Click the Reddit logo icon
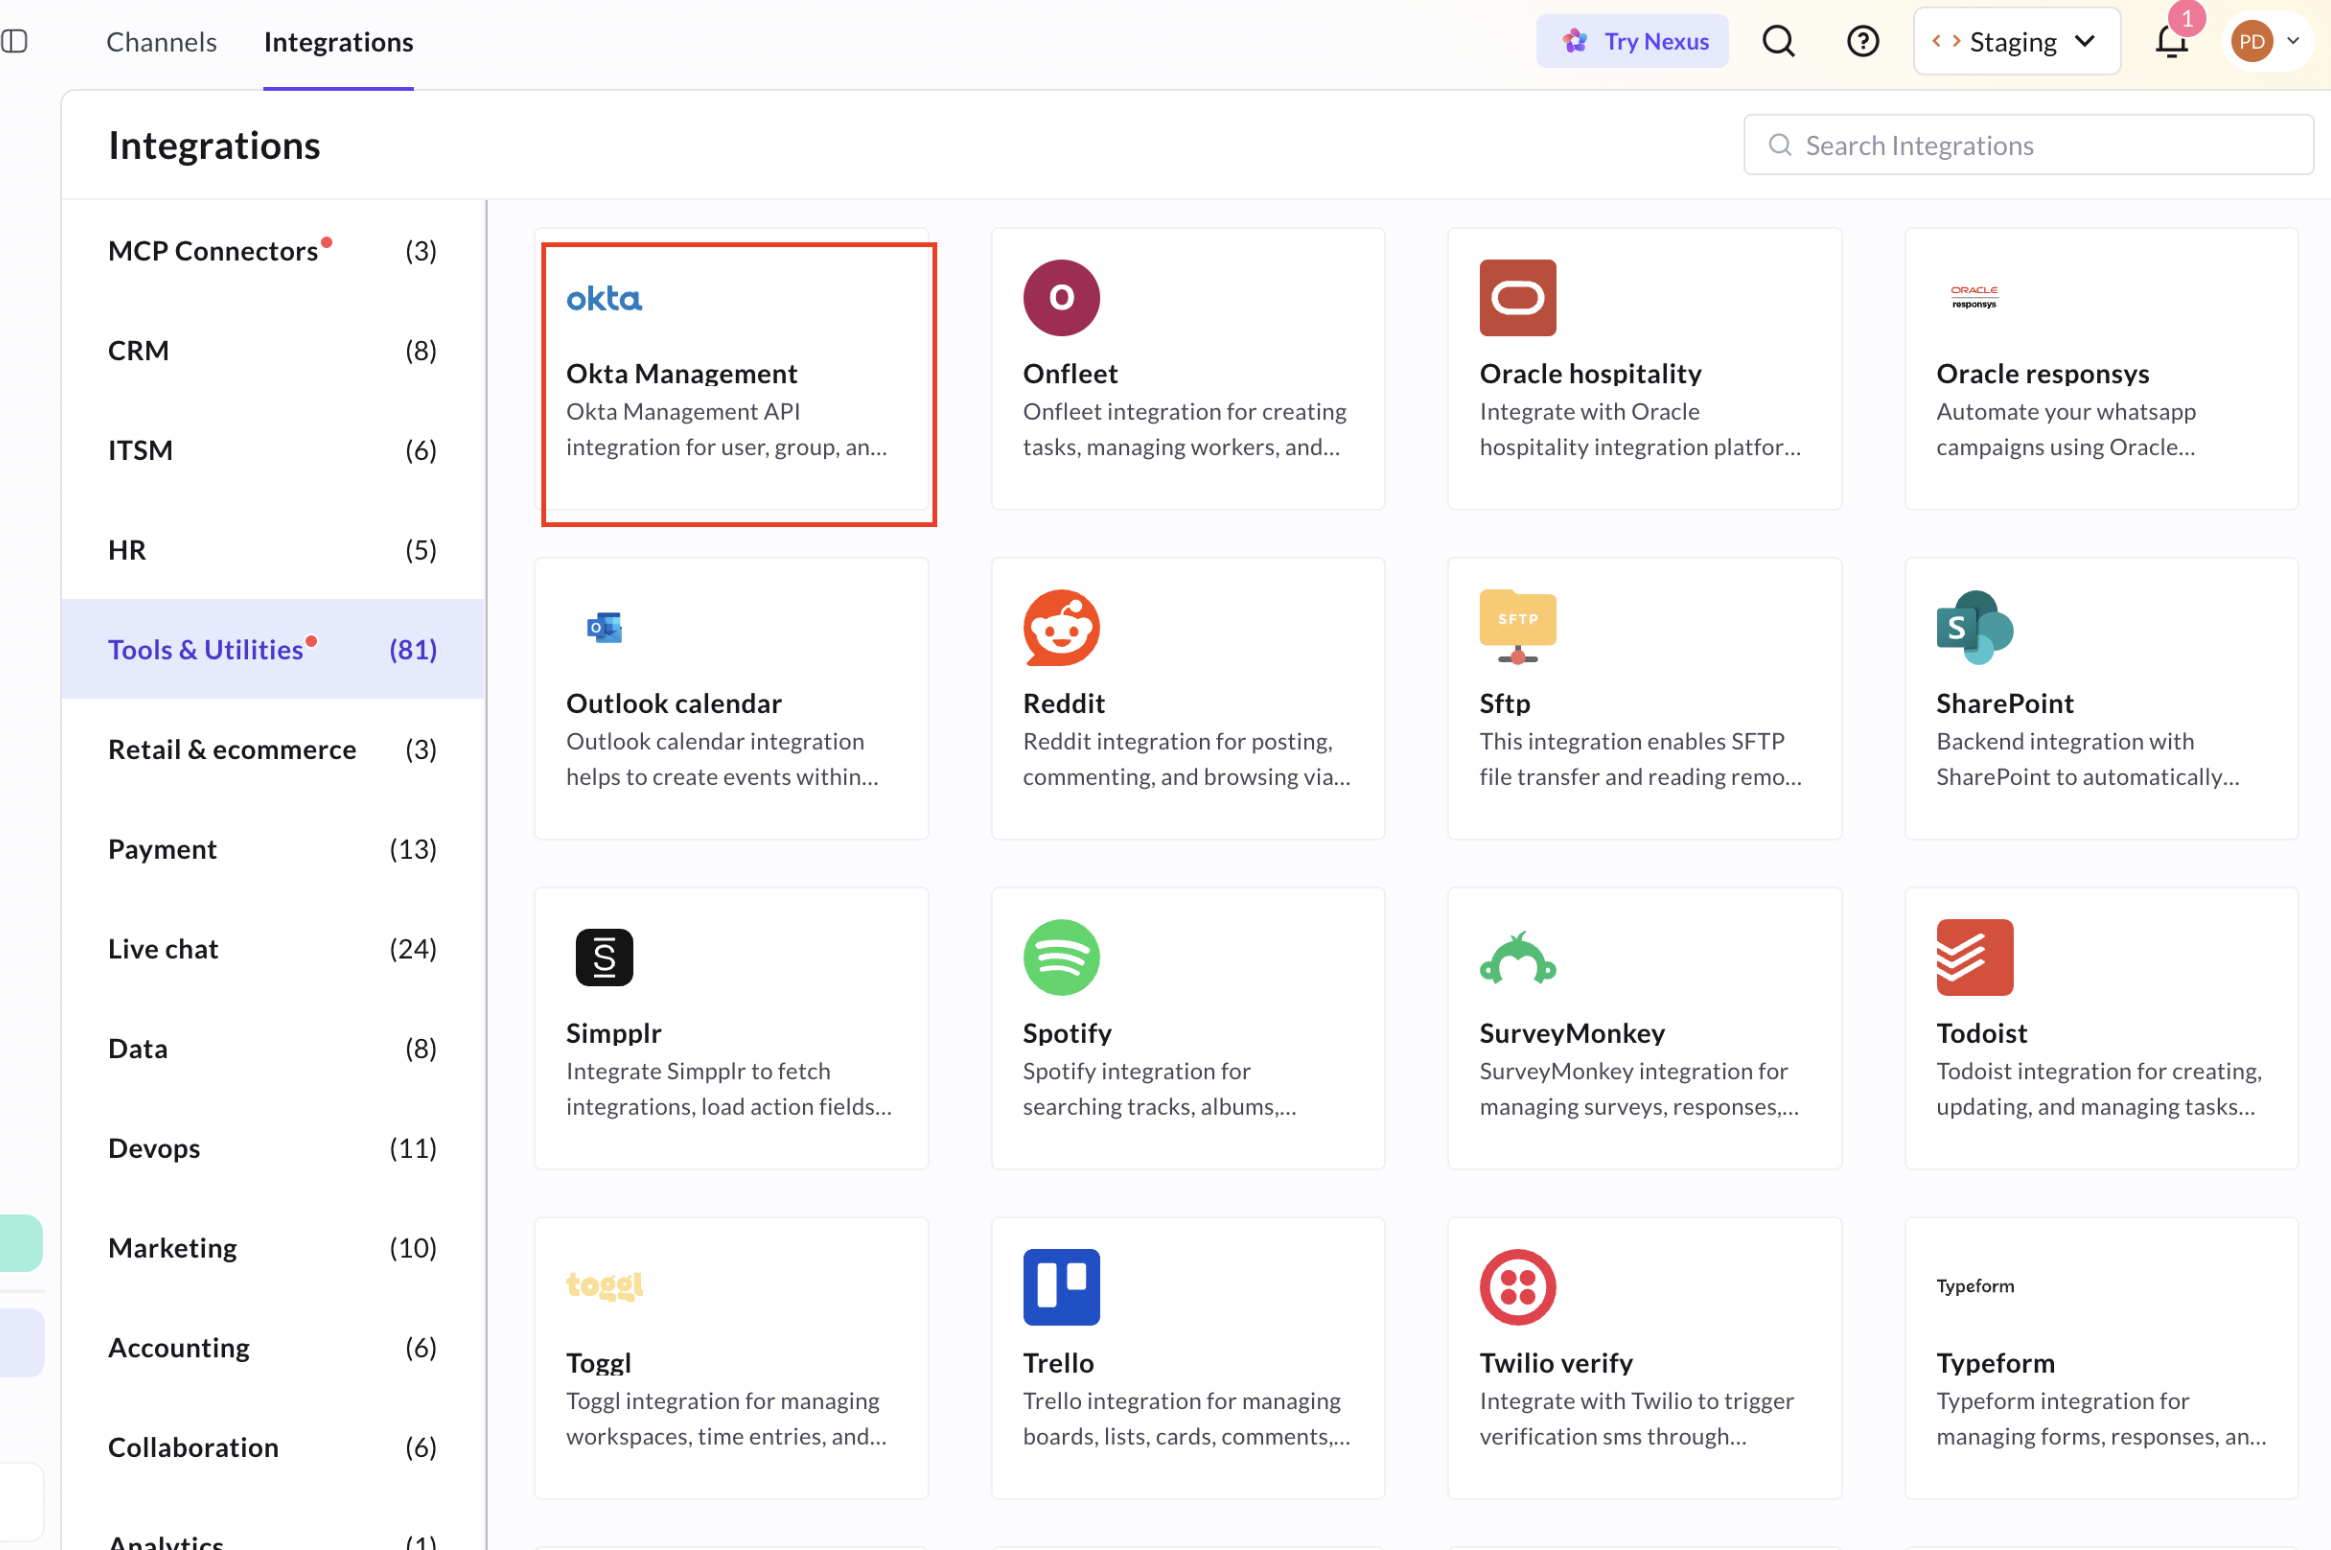Image resolution: width=2331 pixels, height=1550 pixels. (1061, 628)
